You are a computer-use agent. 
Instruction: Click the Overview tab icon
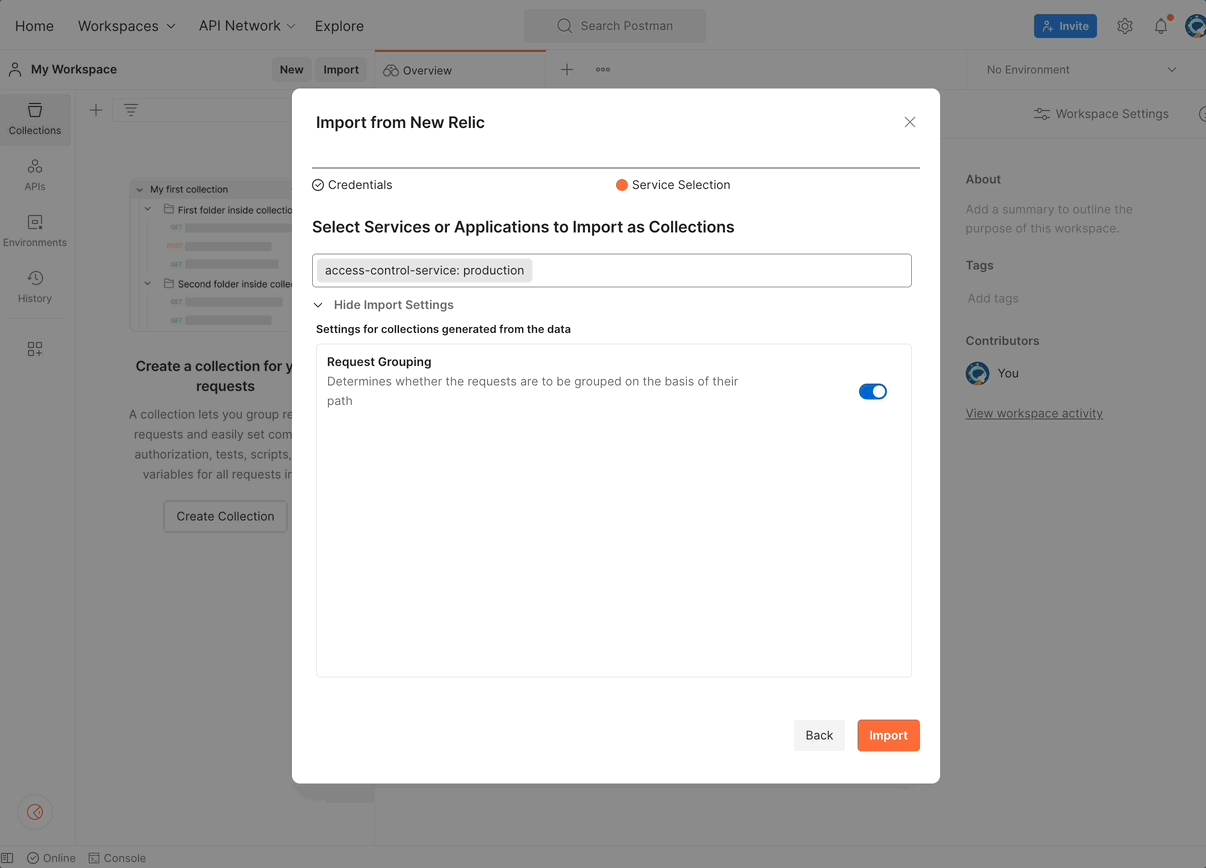point(391,70)
